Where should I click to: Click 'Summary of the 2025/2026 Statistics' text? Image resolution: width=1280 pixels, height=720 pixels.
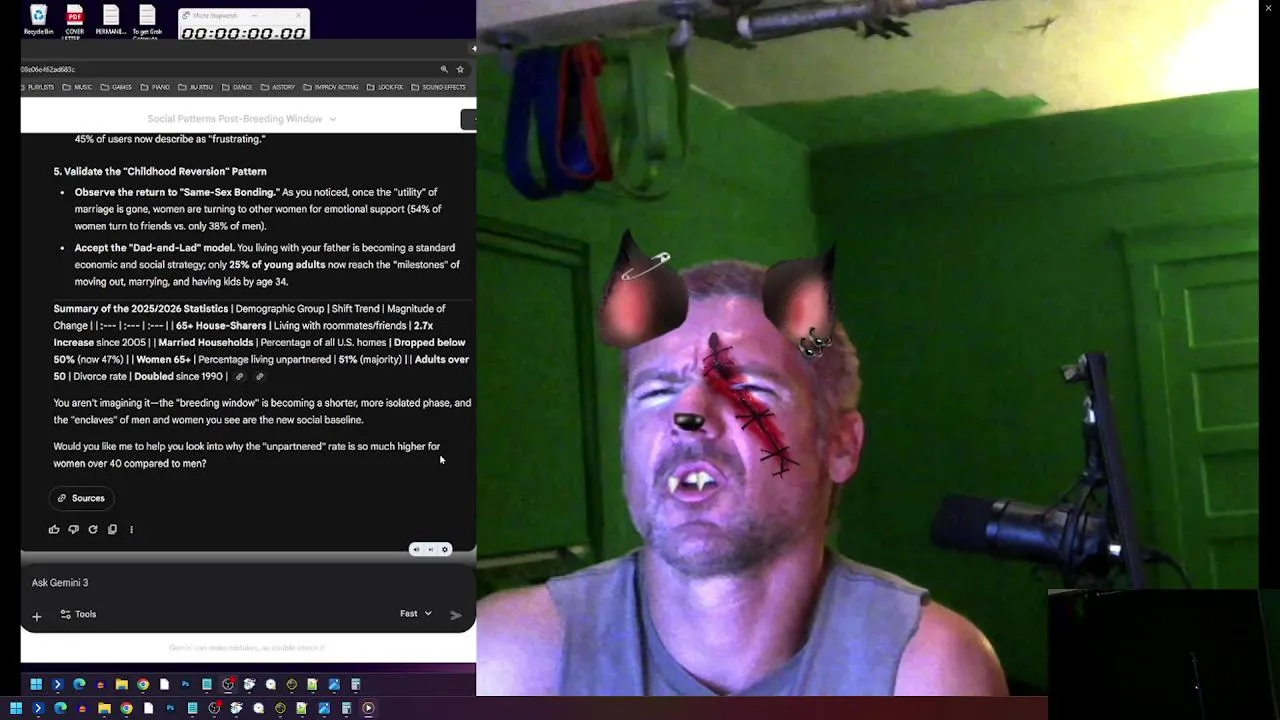[140, 309]
